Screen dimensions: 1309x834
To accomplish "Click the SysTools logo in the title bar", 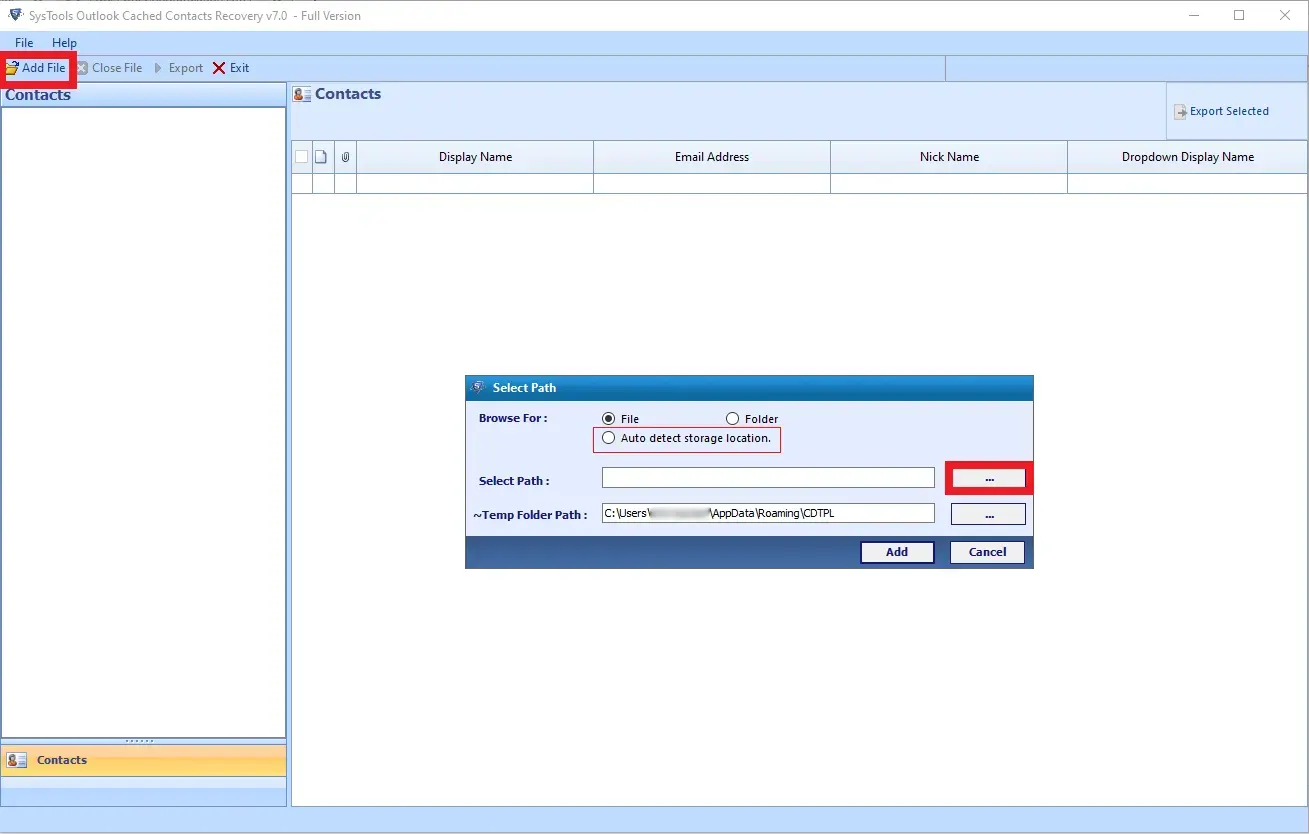I will [14, 15].
